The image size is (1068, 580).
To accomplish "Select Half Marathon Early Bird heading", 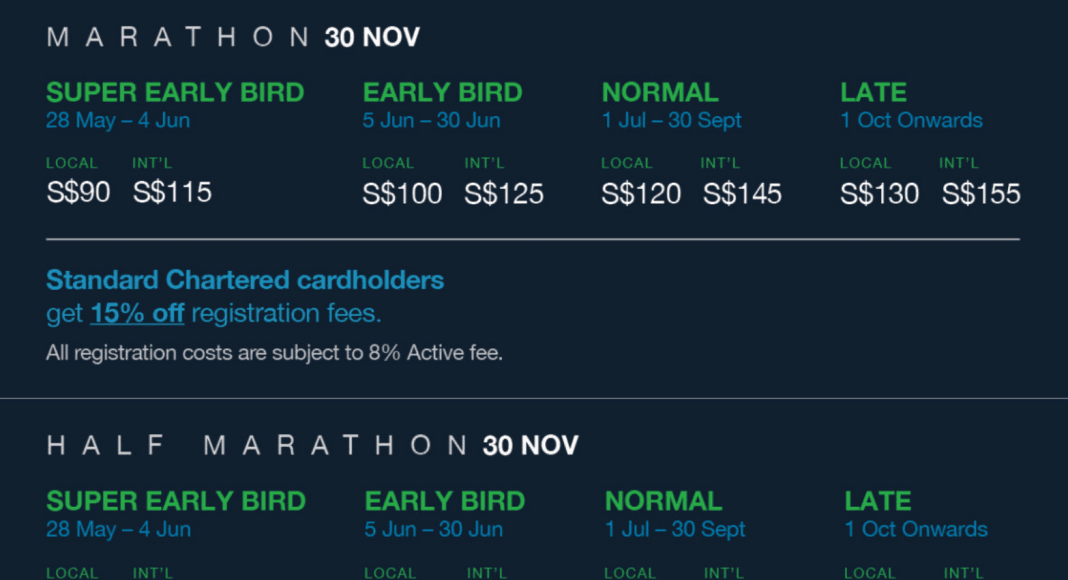I will coord(445,502).
